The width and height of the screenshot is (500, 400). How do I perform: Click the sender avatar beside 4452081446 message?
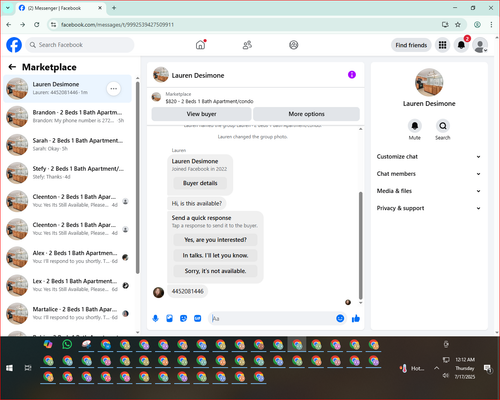(x=158, y=292)
